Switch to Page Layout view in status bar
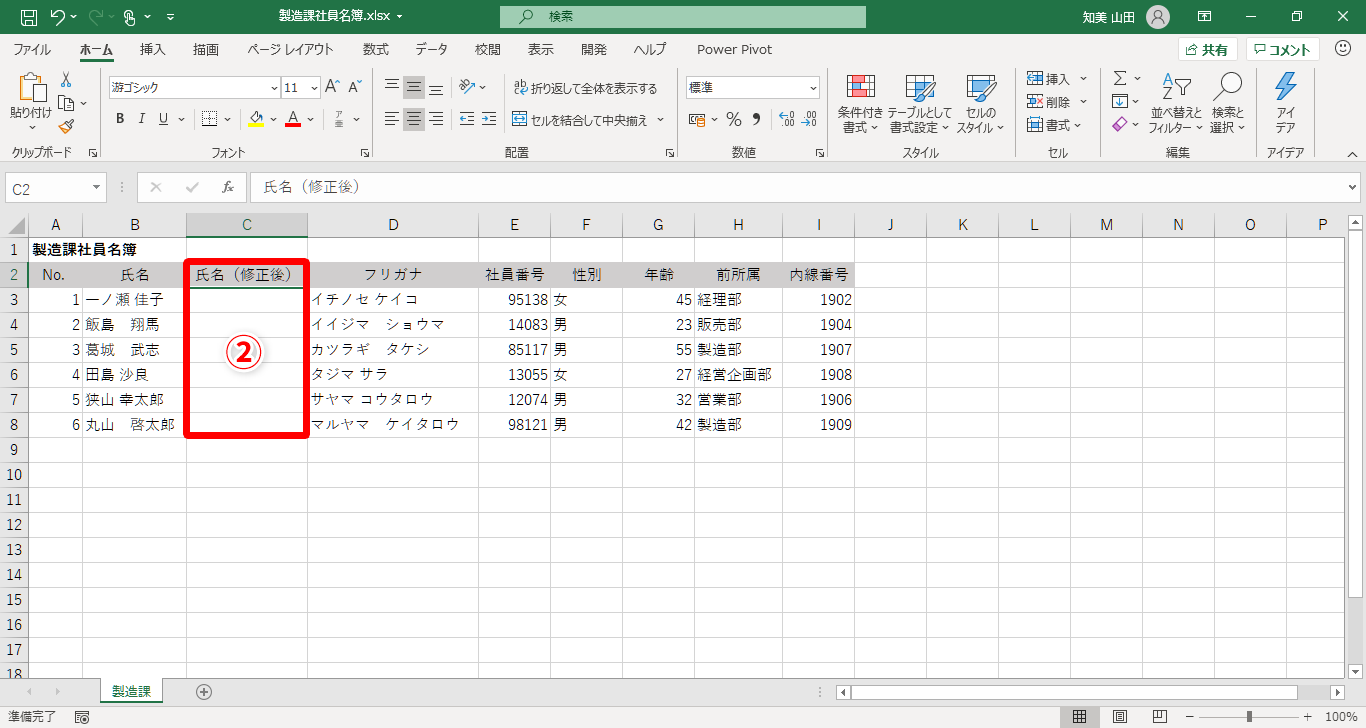Screen dimensions: 1366x728 1120,717
